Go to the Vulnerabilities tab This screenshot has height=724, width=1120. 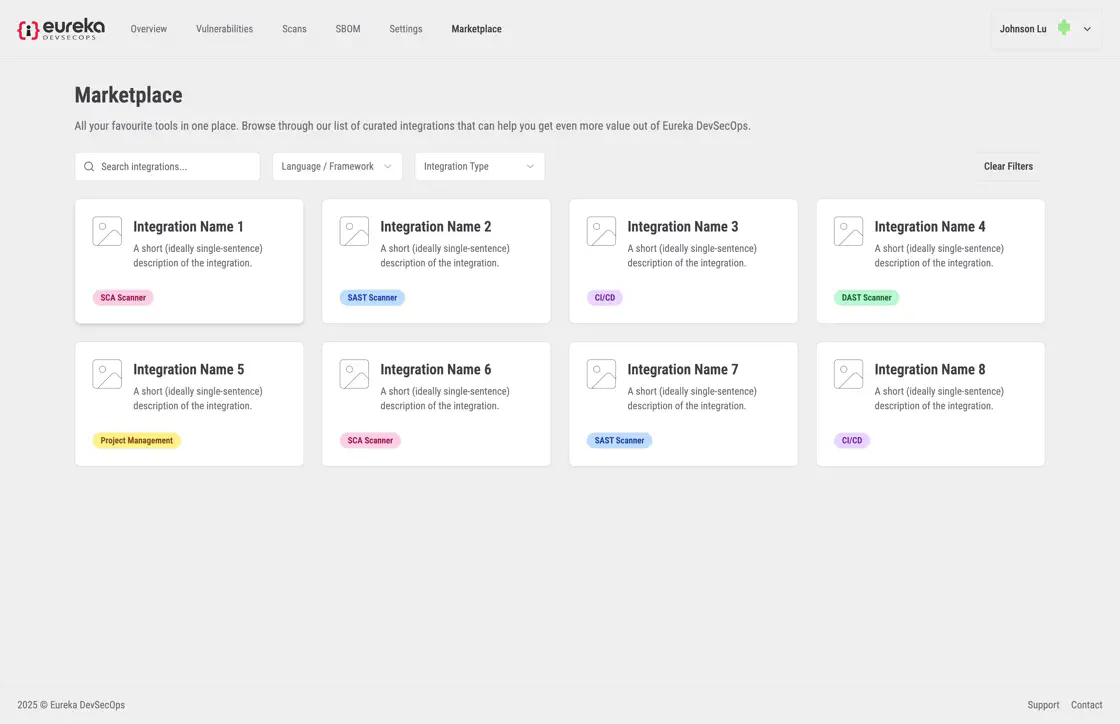tap(224, 29)
